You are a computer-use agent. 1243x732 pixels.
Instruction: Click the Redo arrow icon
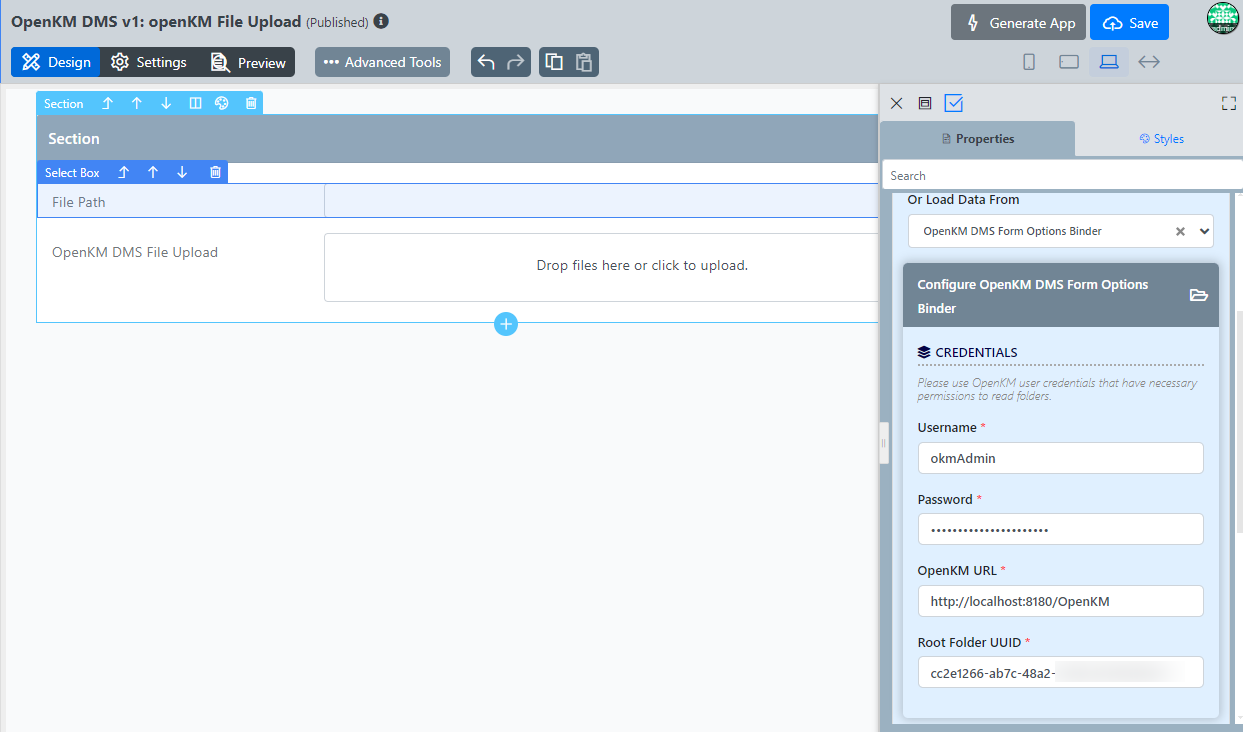tap(515, 62)
